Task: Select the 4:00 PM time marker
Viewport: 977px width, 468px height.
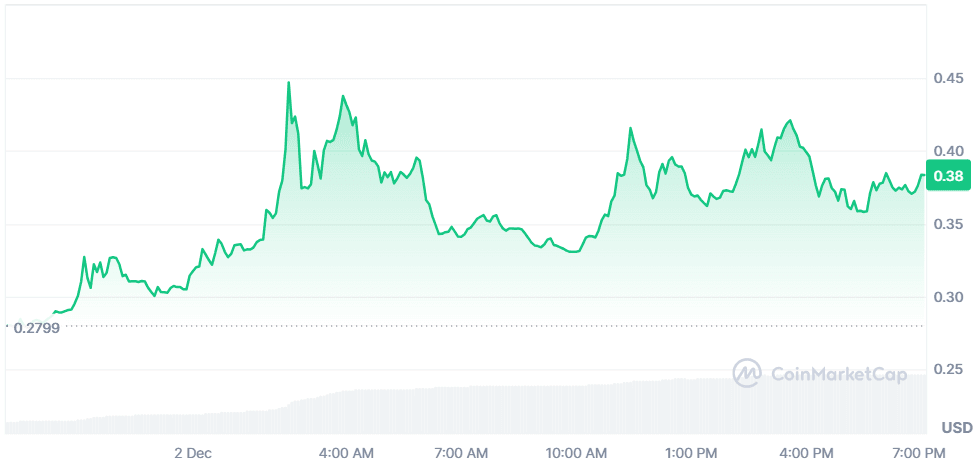Action: 807,453
